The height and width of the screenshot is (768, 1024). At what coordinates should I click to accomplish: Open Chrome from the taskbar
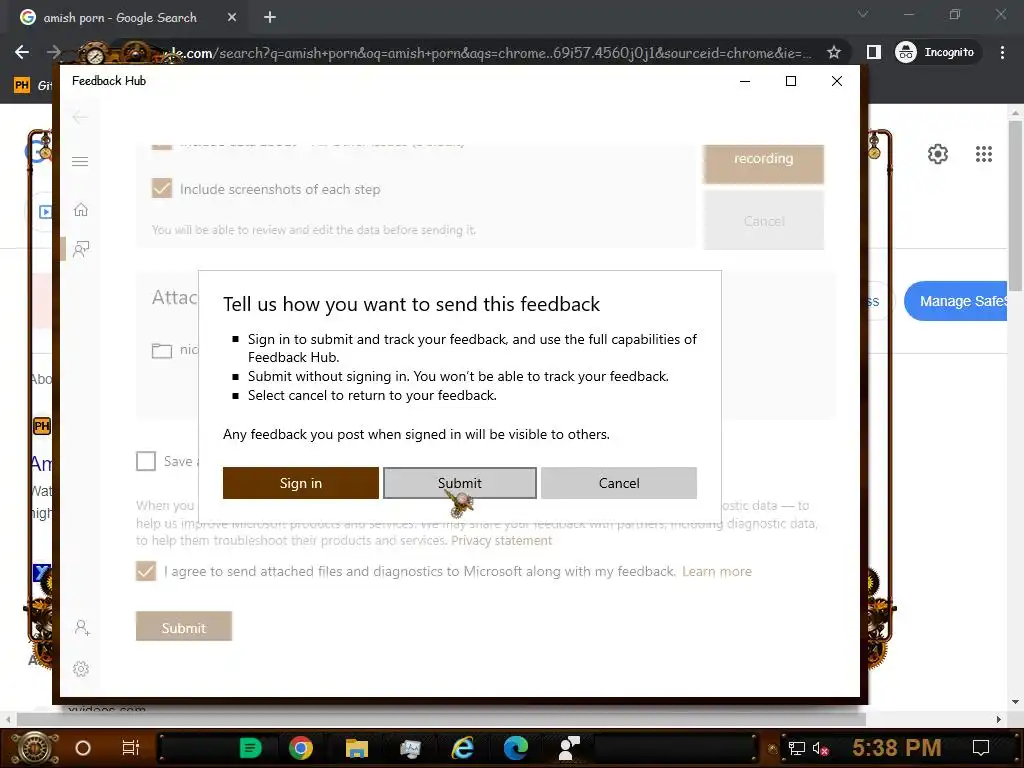tap(301, 748)
